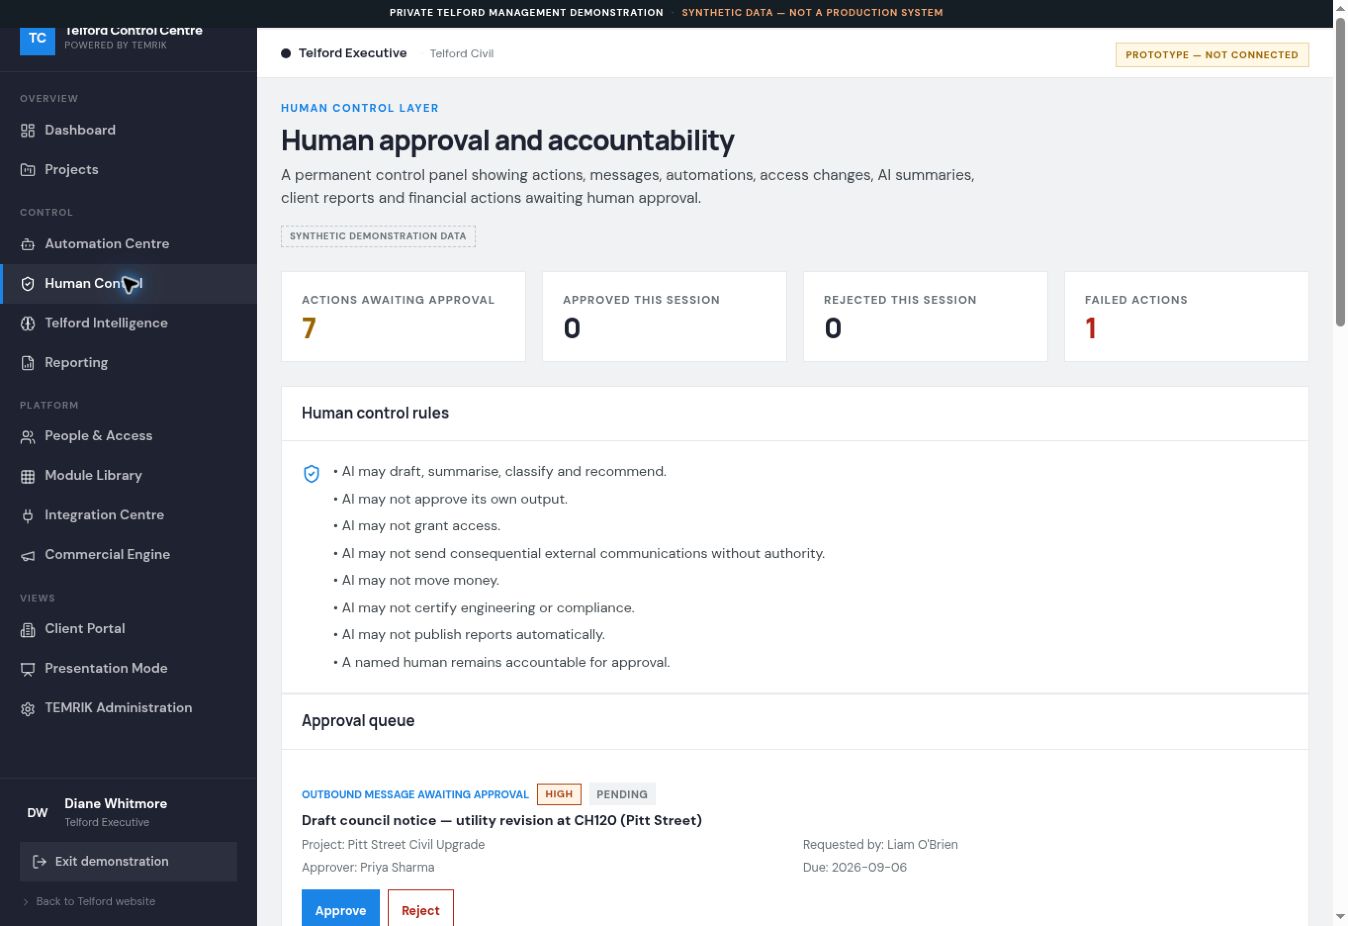Click Exit demonstration button
The width and height of the screenshot is (1348, 926).
click(128, 862)
